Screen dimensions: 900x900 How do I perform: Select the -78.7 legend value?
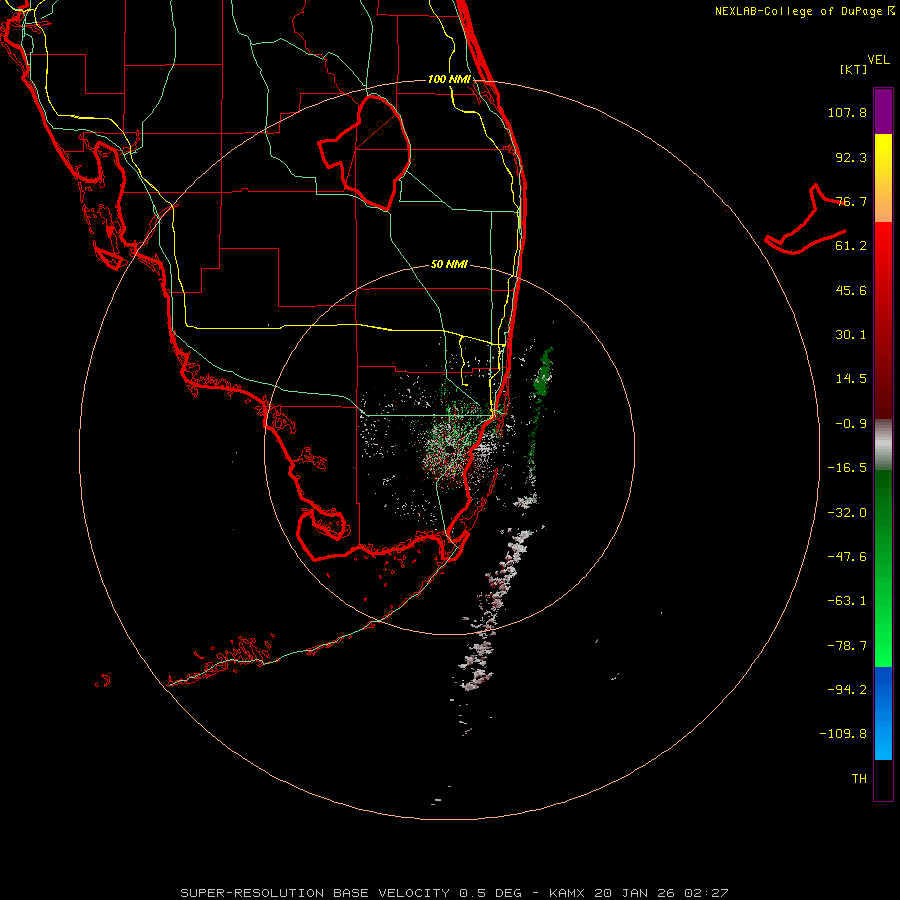(847, 646)
